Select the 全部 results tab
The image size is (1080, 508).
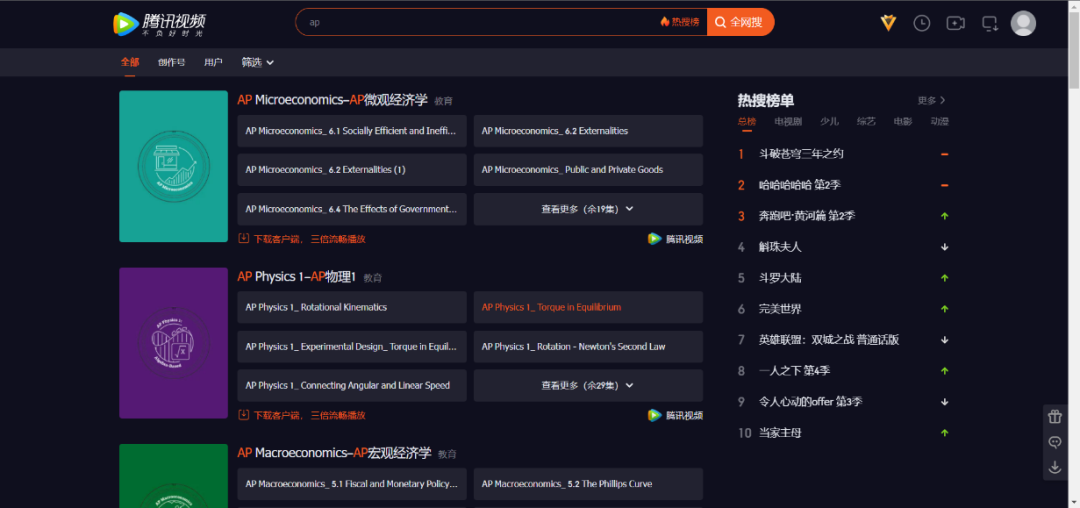click(x=129, y=62)
